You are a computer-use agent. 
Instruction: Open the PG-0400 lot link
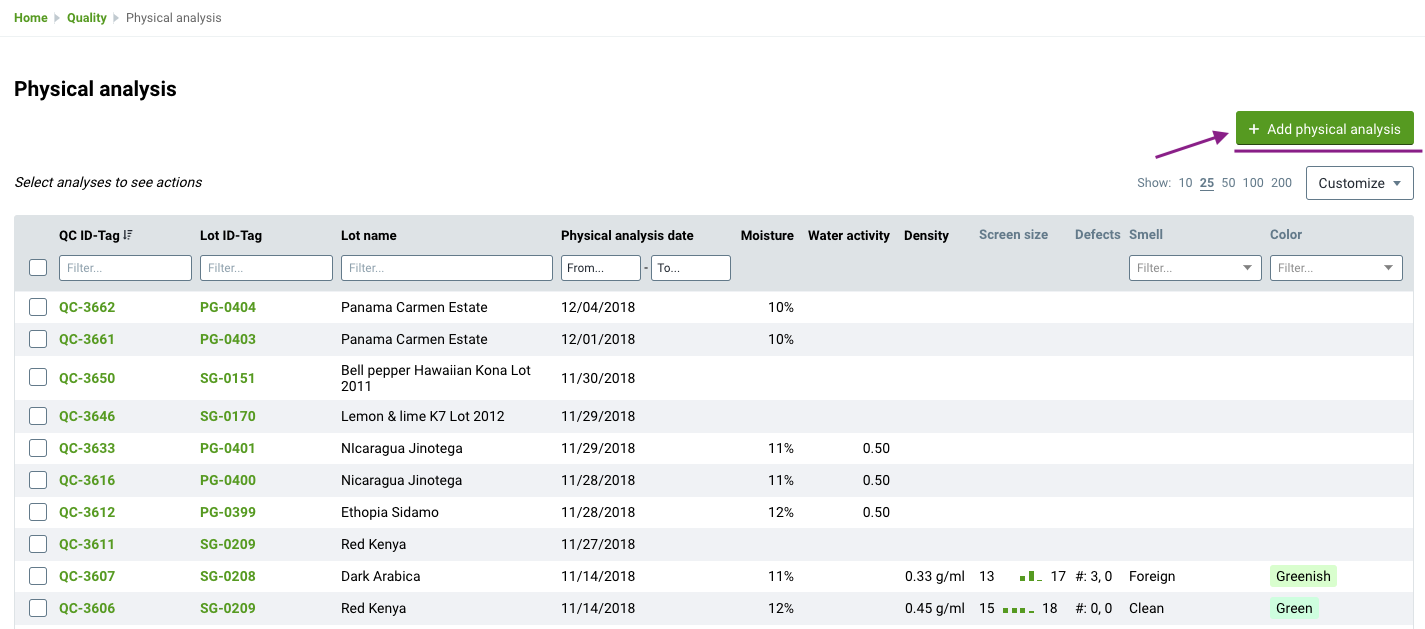(228, 480)
